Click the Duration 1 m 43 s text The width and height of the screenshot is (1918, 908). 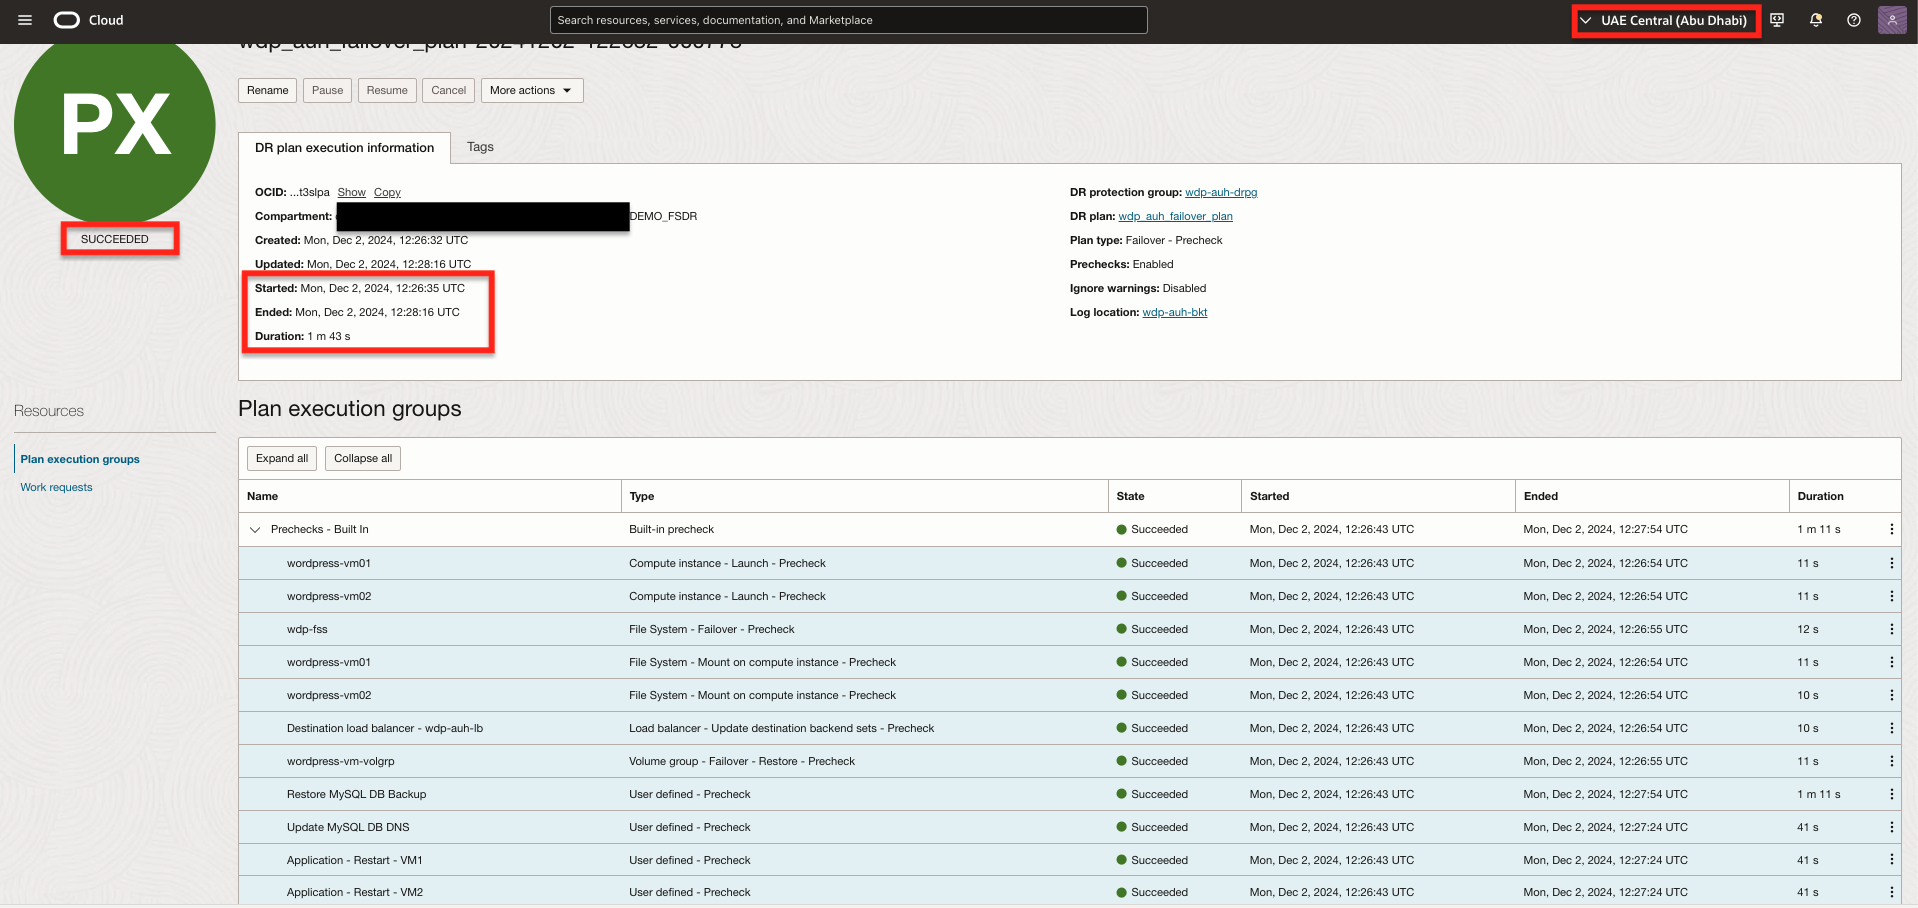(x=302, y=337)
